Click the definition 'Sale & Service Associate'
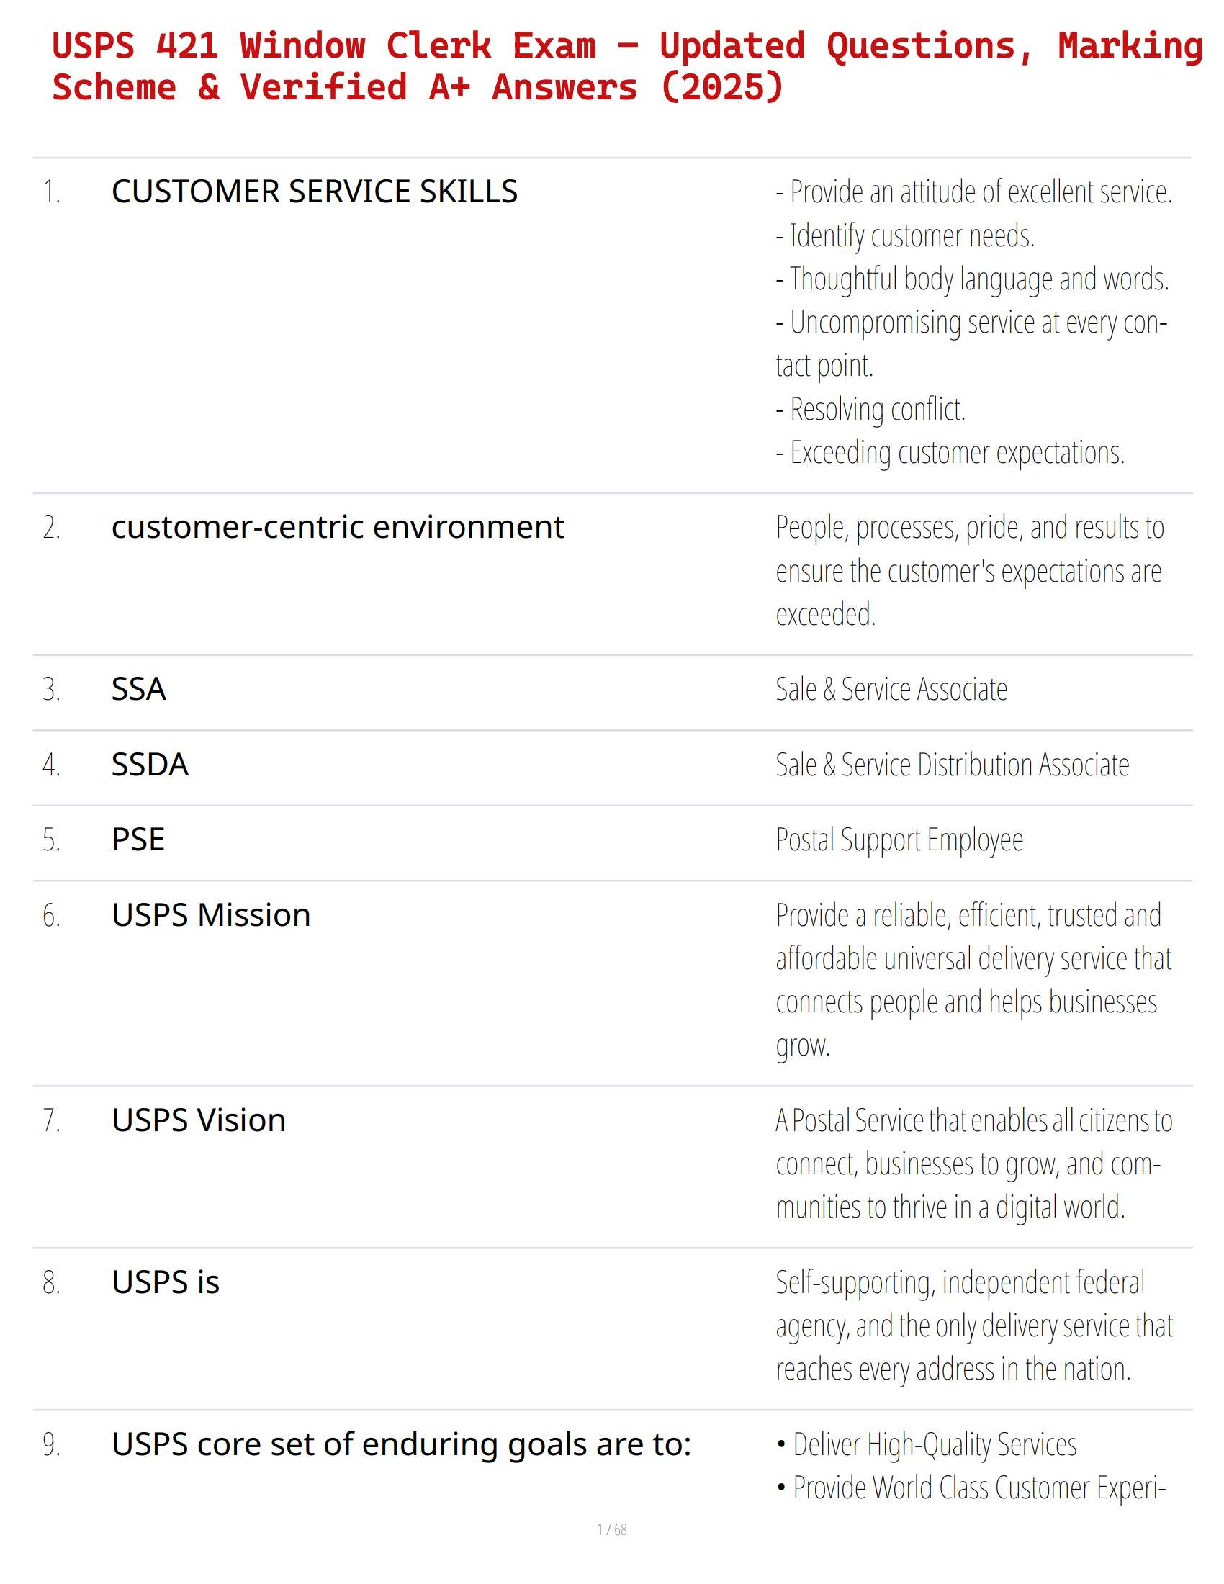 [x=891, y=689]
